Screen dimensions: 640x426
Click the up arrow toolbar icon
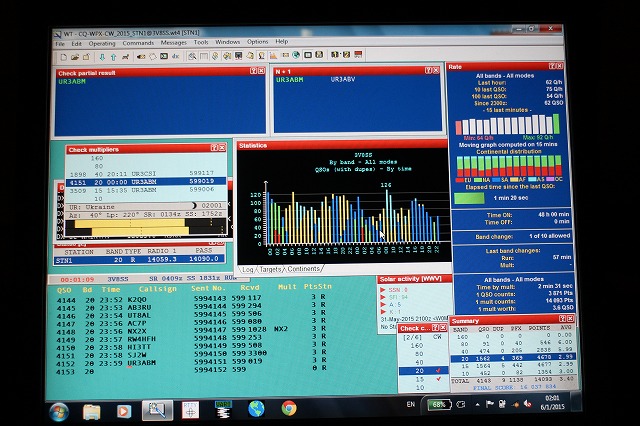click(x=113, y=57)
